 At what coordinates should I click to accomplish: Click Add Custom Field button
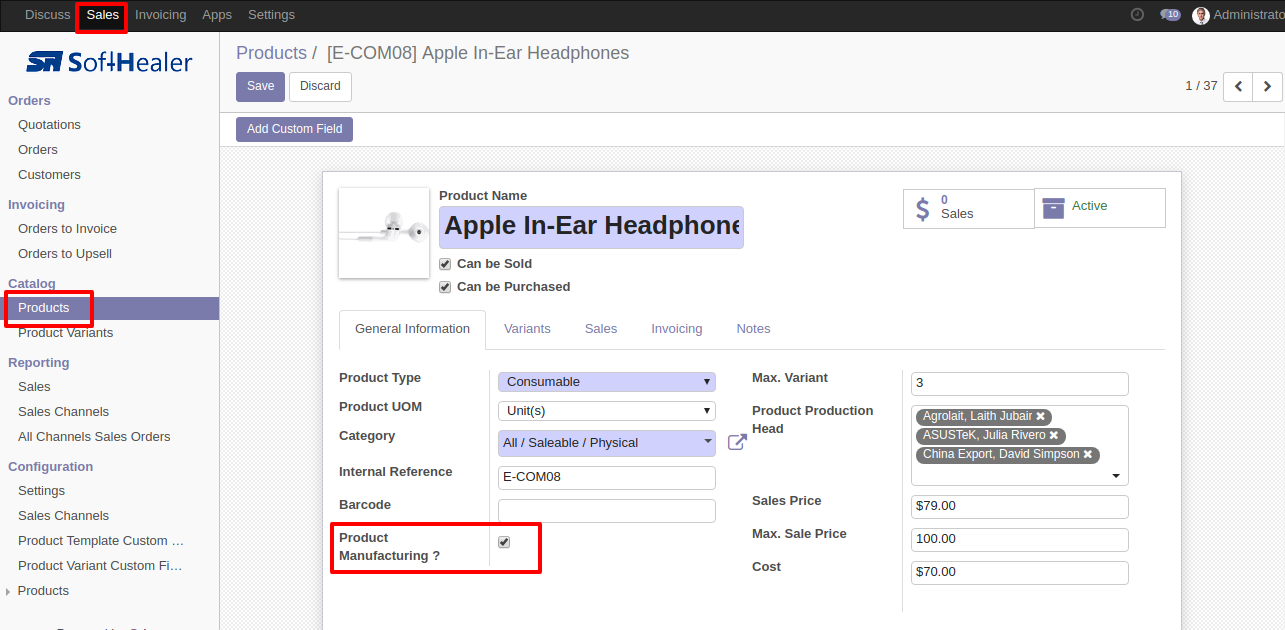point(294,129)
